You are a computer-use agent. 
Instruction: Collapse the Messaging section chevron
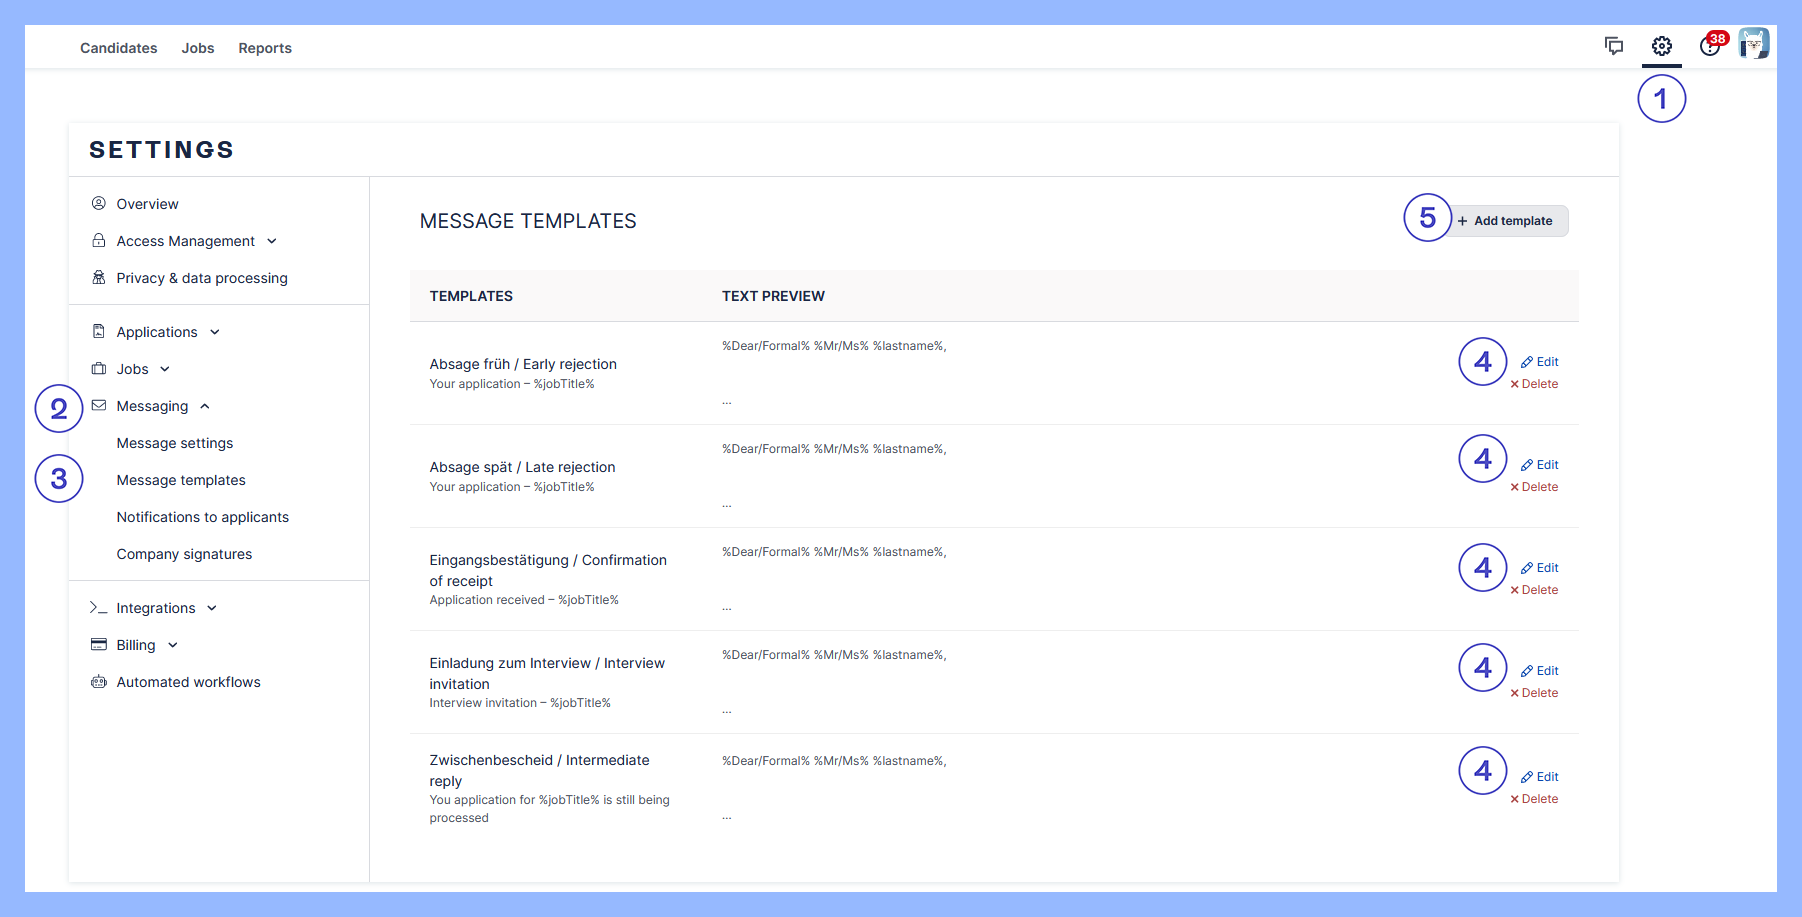[x=205, y=406]
